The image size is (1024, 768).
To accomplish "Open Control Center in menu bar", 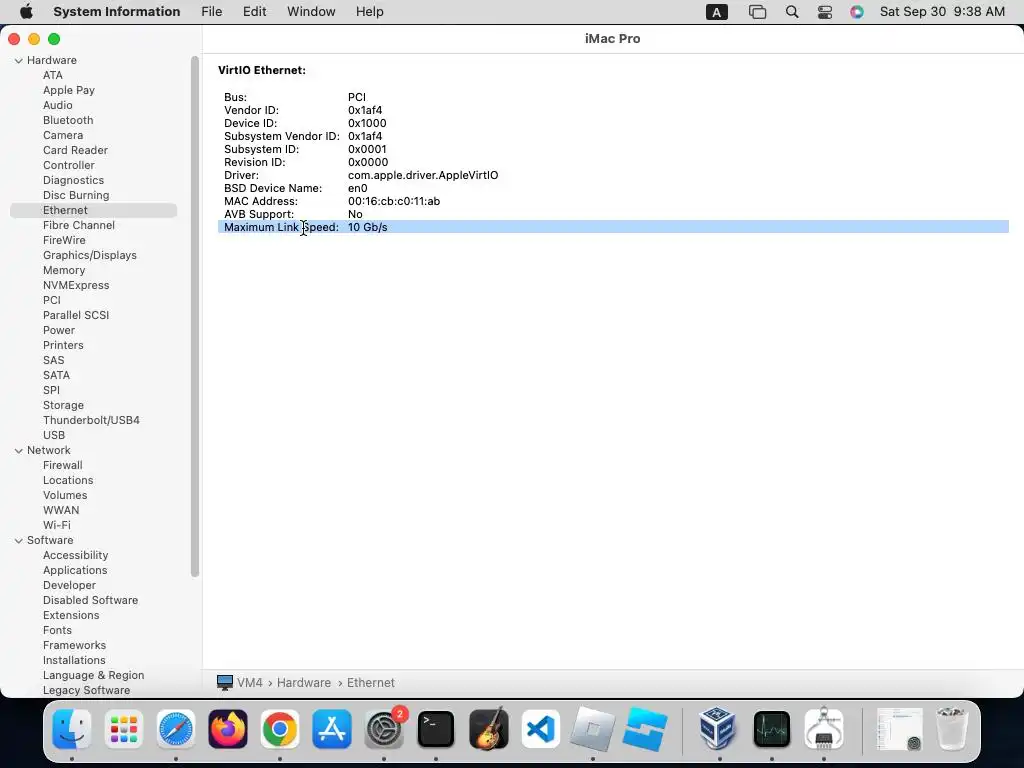I will pos(825,12).
